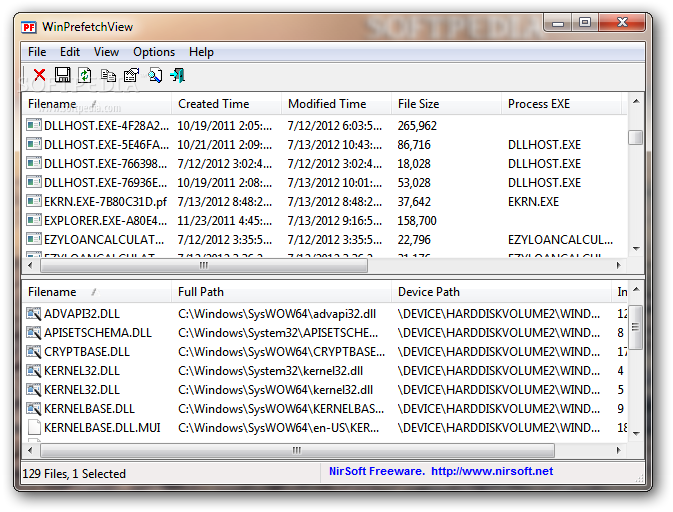Click upper pane horizontal scroll right arrow
This screenshot has height=512, width=673.
tap(618, 265)
